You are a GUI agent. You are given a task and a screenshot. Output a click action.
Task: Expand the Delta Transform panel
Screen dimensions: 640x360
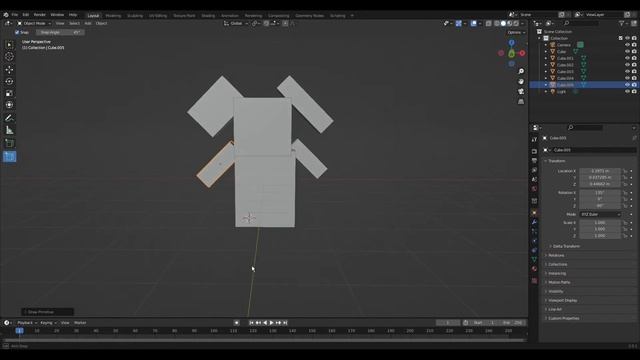click(x=566, y=246)
